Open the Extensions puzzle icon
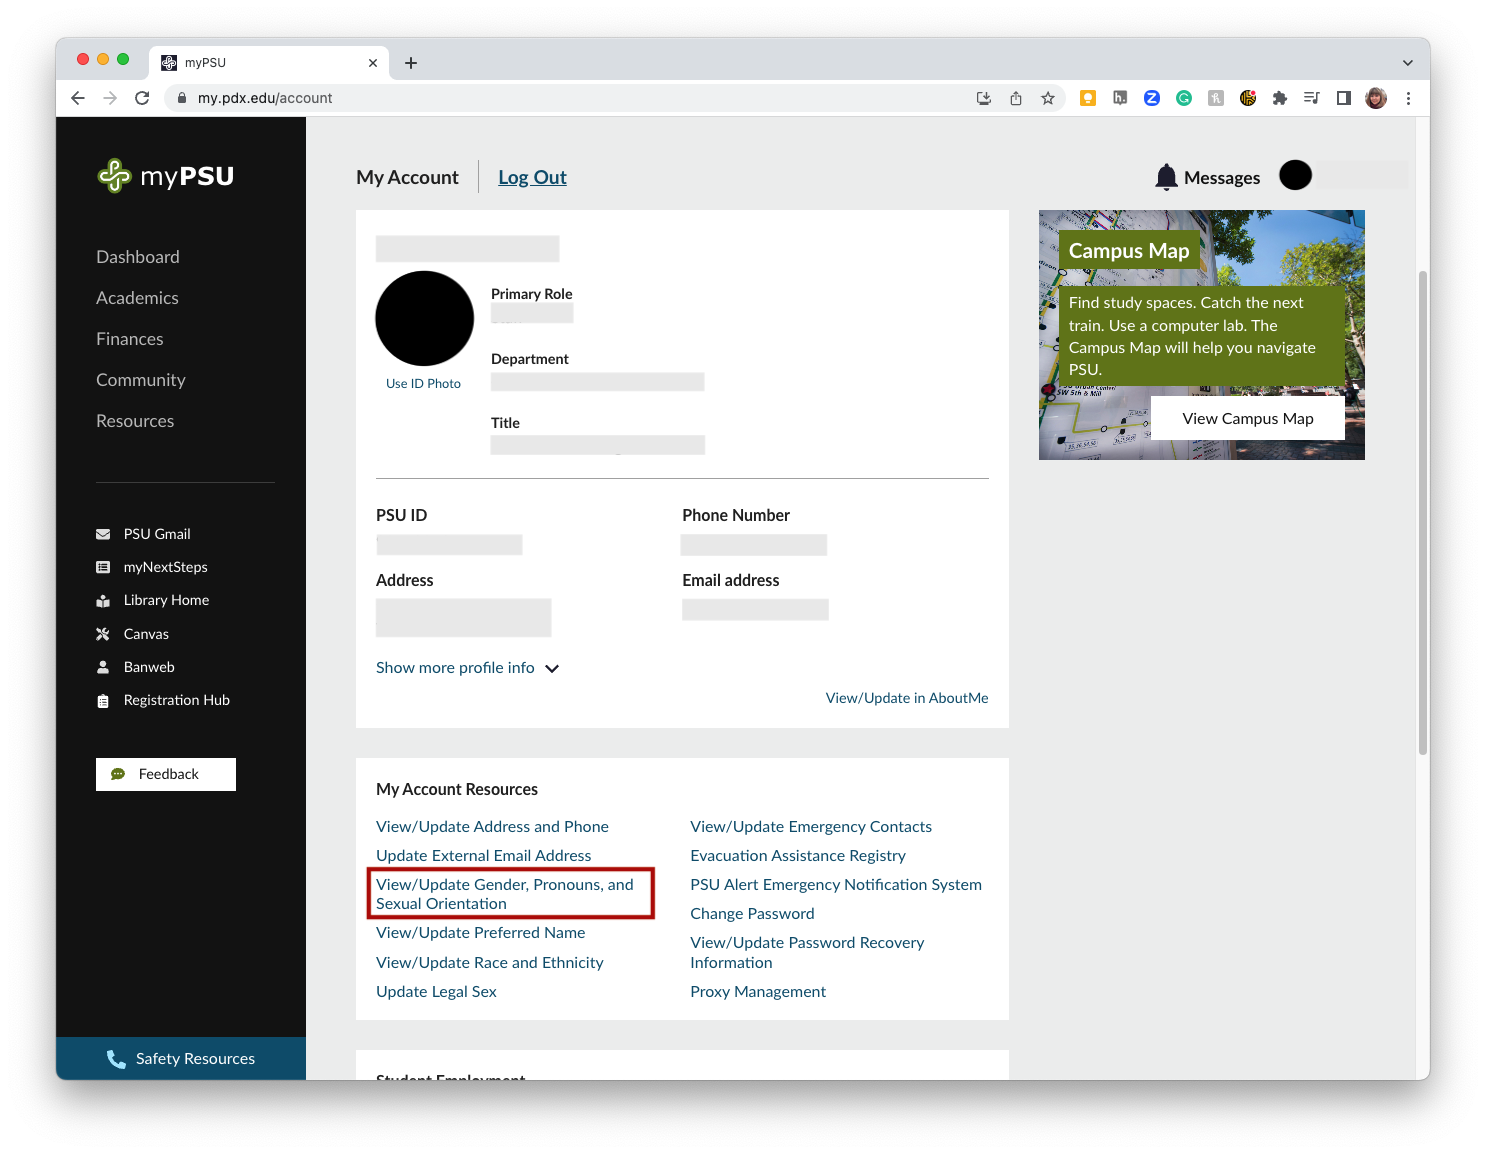 pyautogui.click(x=1280, y=98)
